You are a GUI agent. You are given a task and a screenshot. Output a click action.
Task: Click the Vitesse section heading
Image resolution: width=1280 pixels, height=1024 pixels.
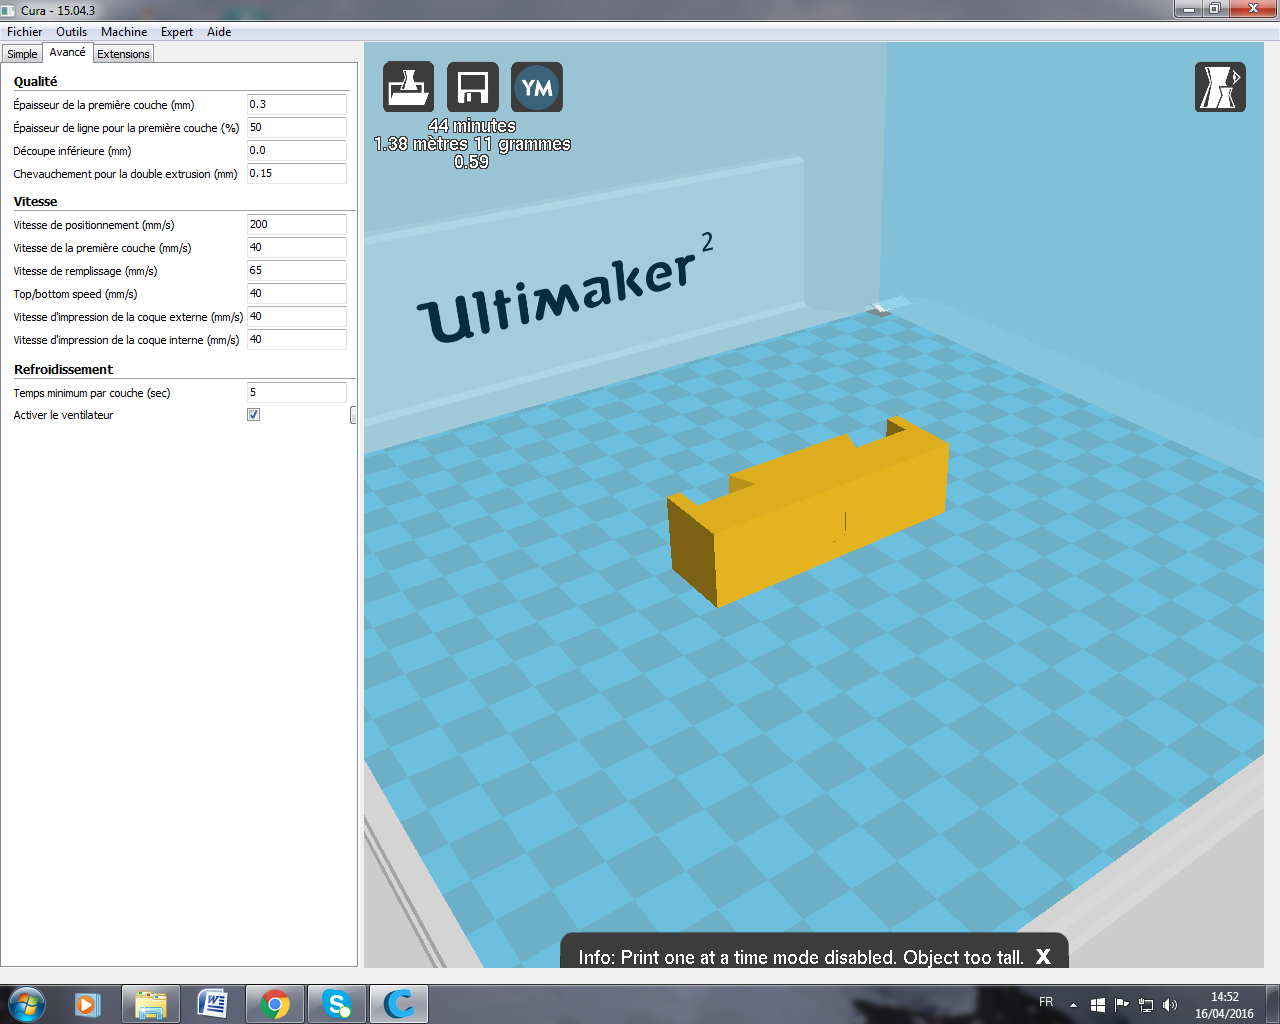[x=36, y=202]
